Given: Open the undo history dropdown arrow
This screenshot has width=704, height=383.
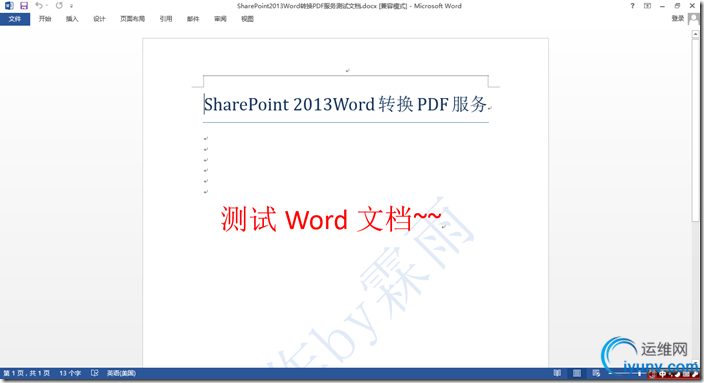Looking at the screenshot, I should [47, 6].
